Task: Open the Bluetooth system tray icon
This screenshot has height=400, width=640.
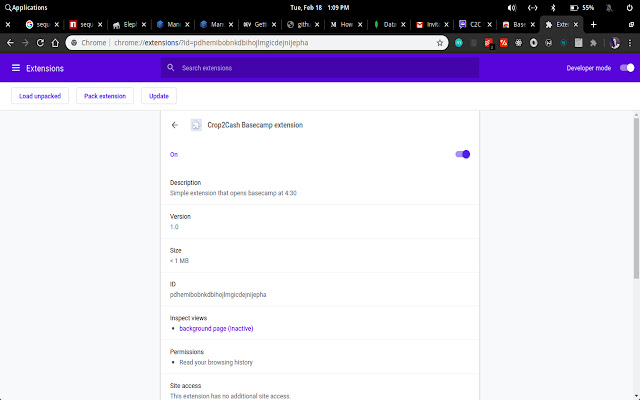Action: (x=553, y=7)
